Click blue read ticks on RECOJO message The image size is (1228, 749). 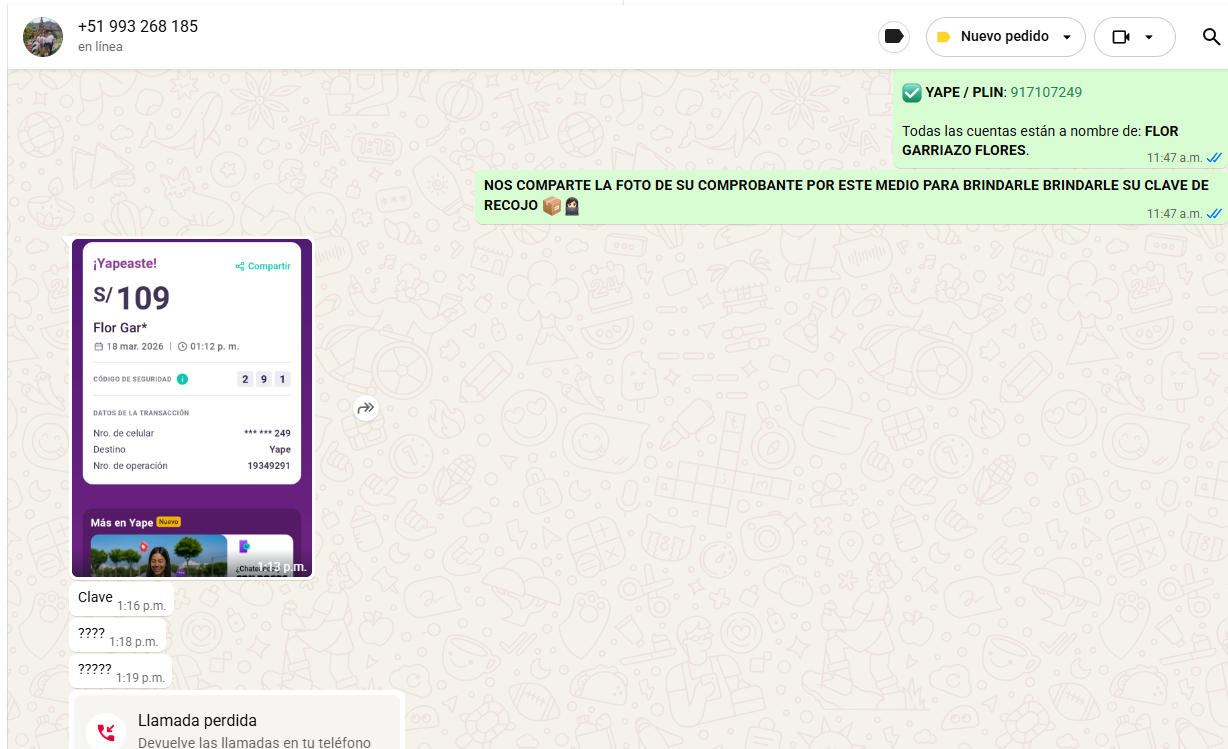click(1214, 214)
